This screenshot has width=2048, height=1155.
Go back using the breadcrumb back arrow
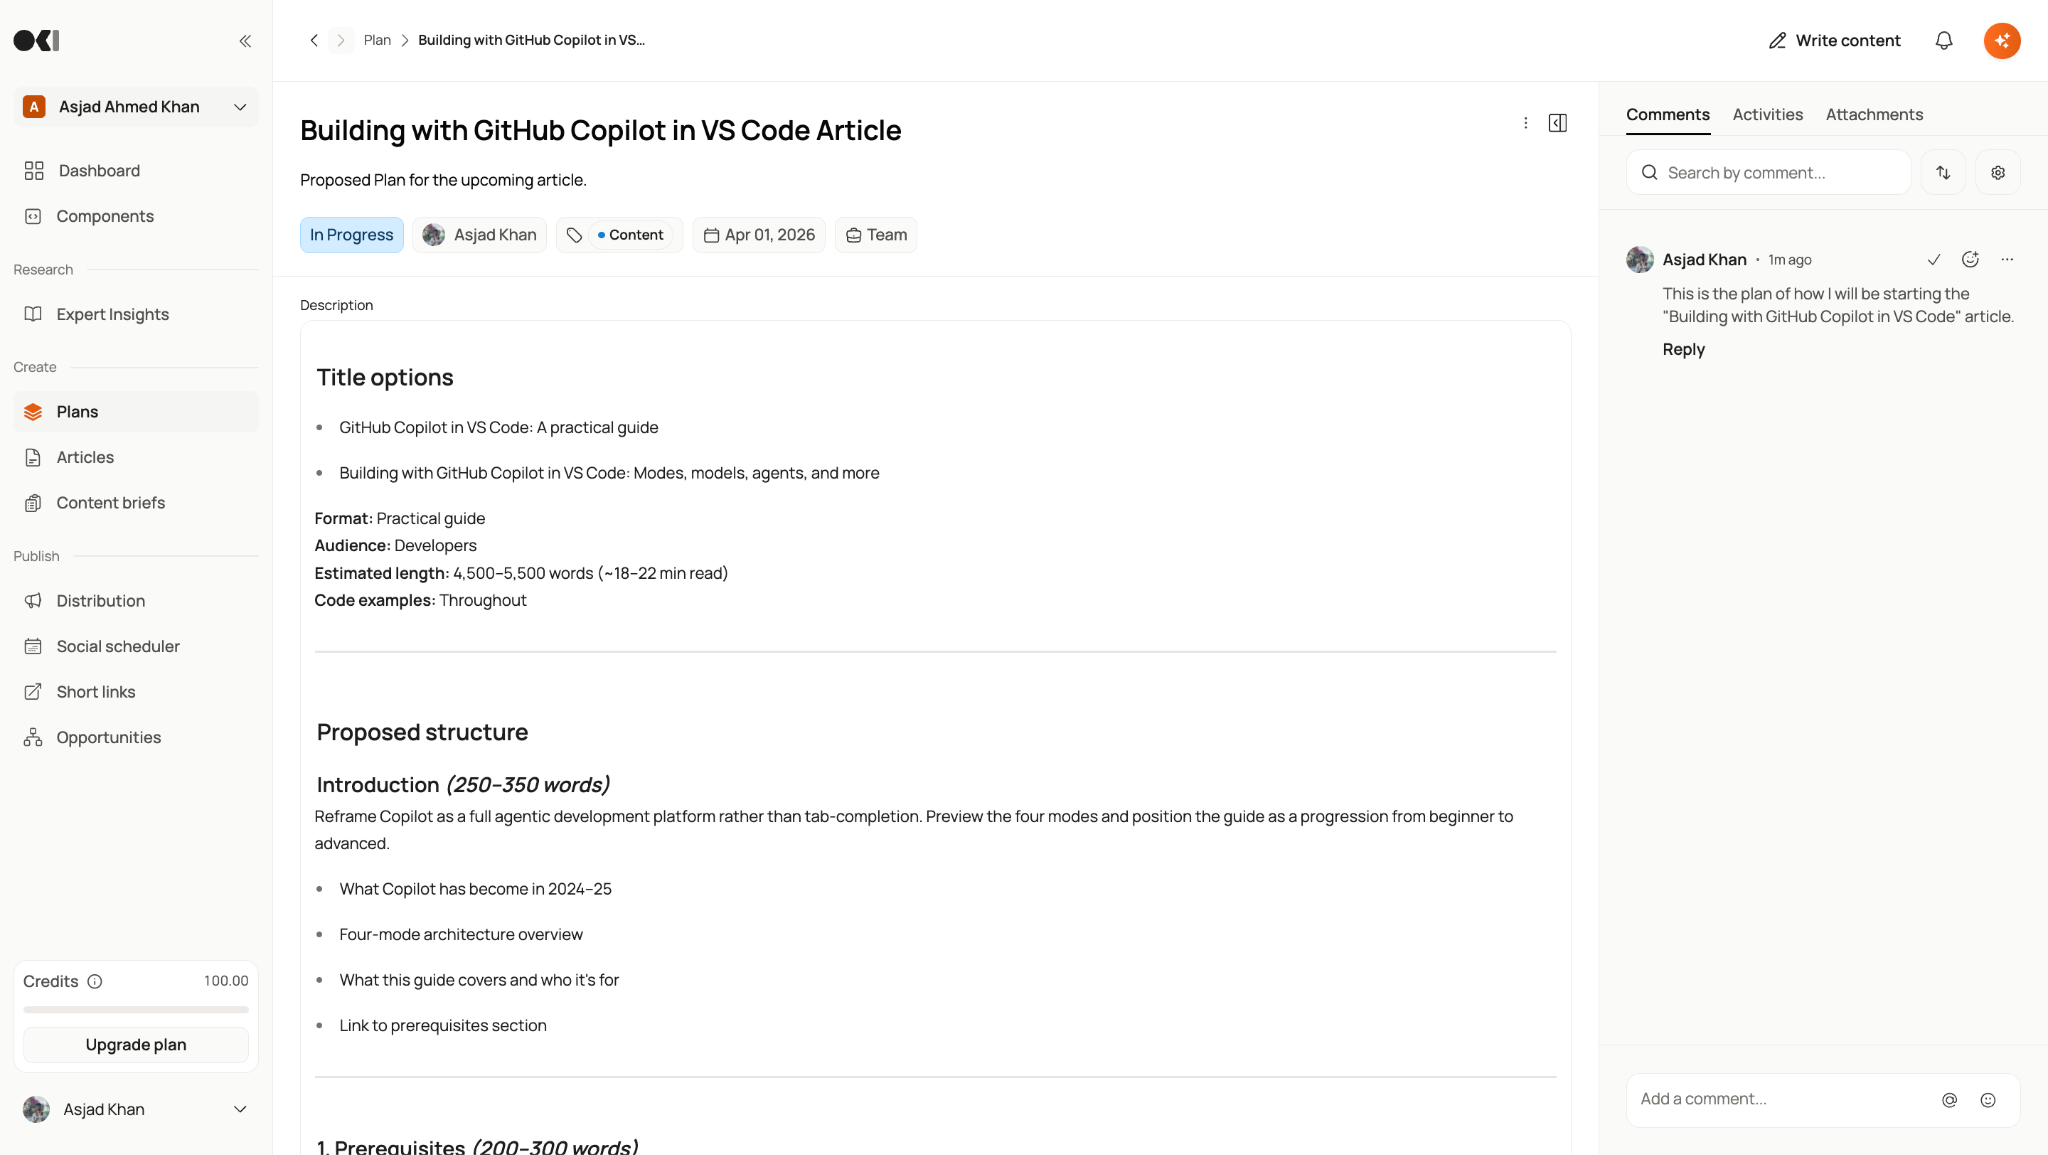click(314, 40)
